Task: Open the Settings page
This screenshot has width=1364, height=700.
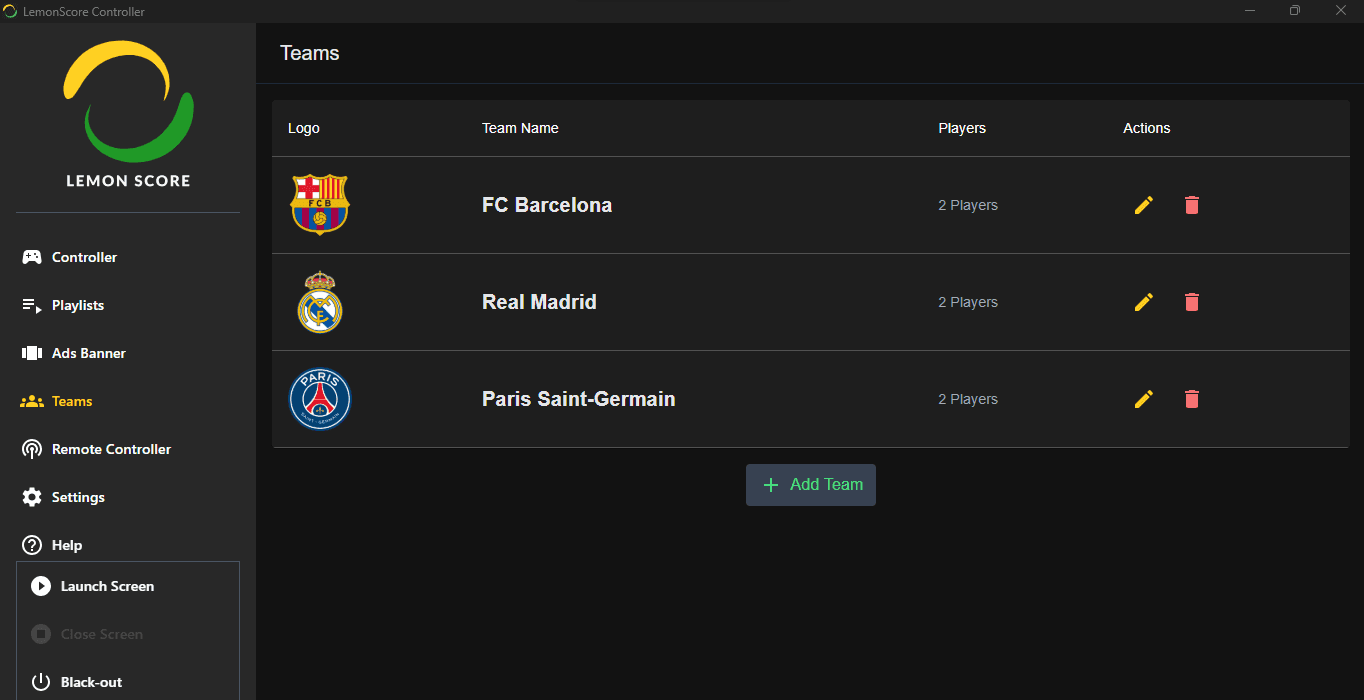Action: [x=78, y=497]
